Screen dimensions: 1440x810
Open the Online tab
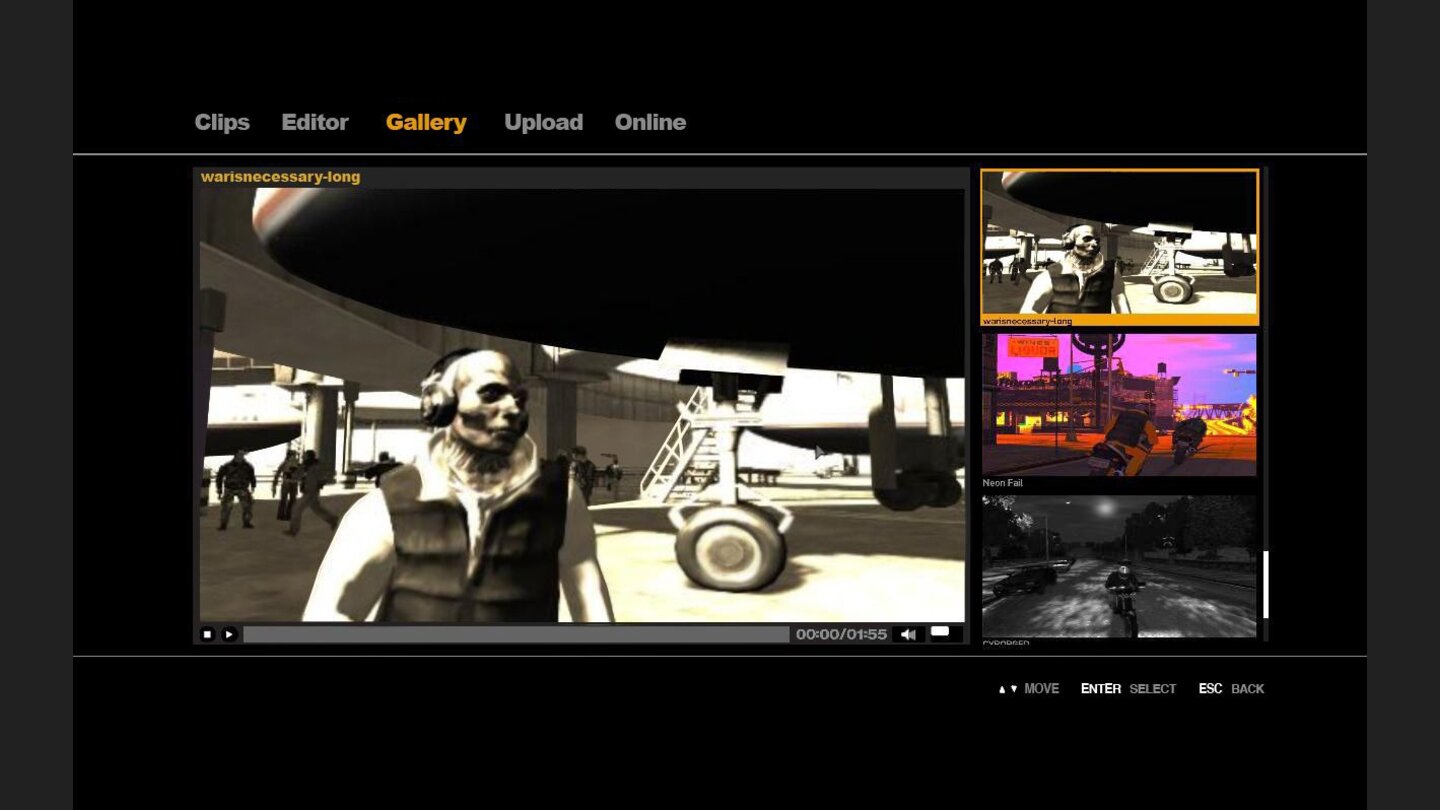coord(650,122)
